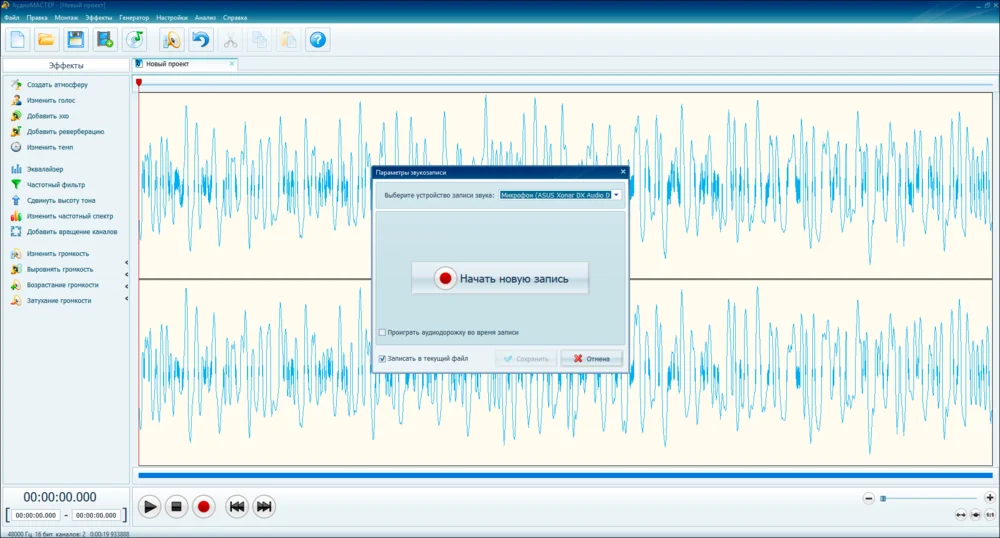Click the zoom slider handle
The image size is (1000, 538).
883,498
